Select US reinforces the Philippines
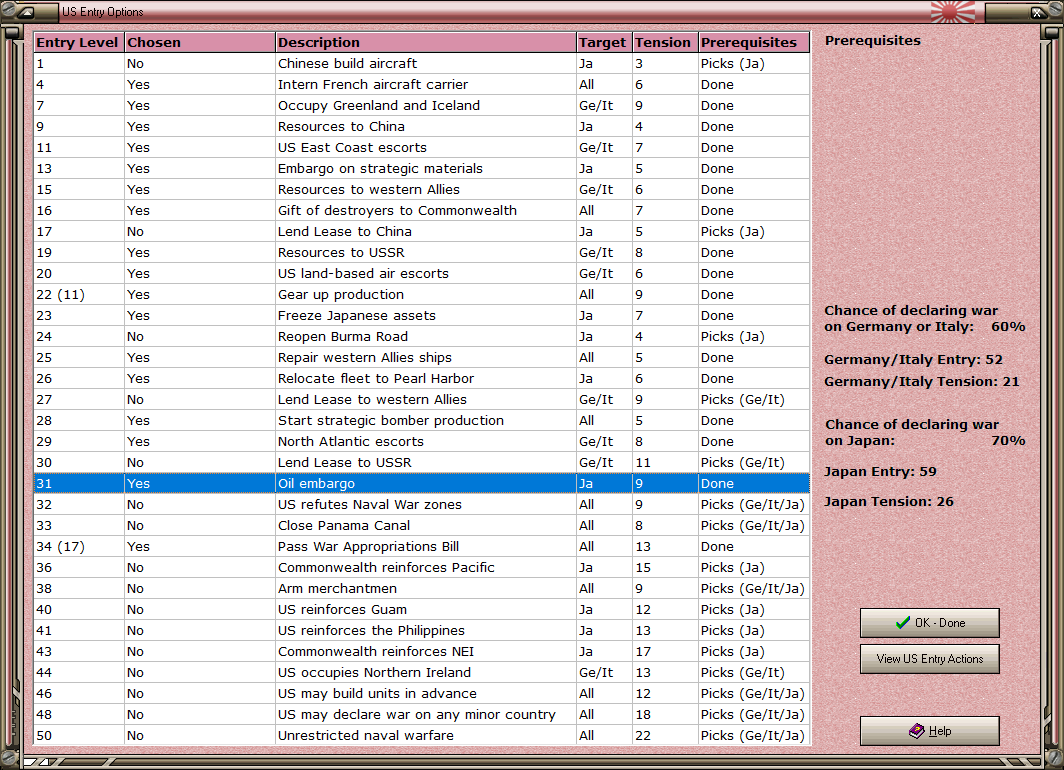1064x770 pixels. click(x=421, y=631)
